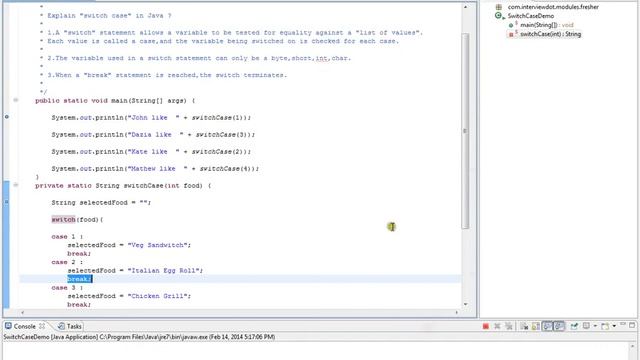640x360 pixels.
Task: Click the SwitchCaseDemo [Java Application] console description
Action: (139, 337)
